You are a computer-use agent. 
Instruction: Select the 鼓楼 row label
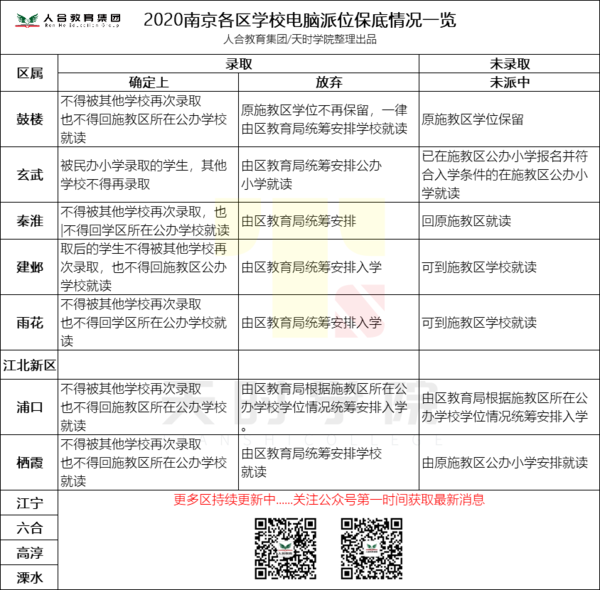pos(29,119)
